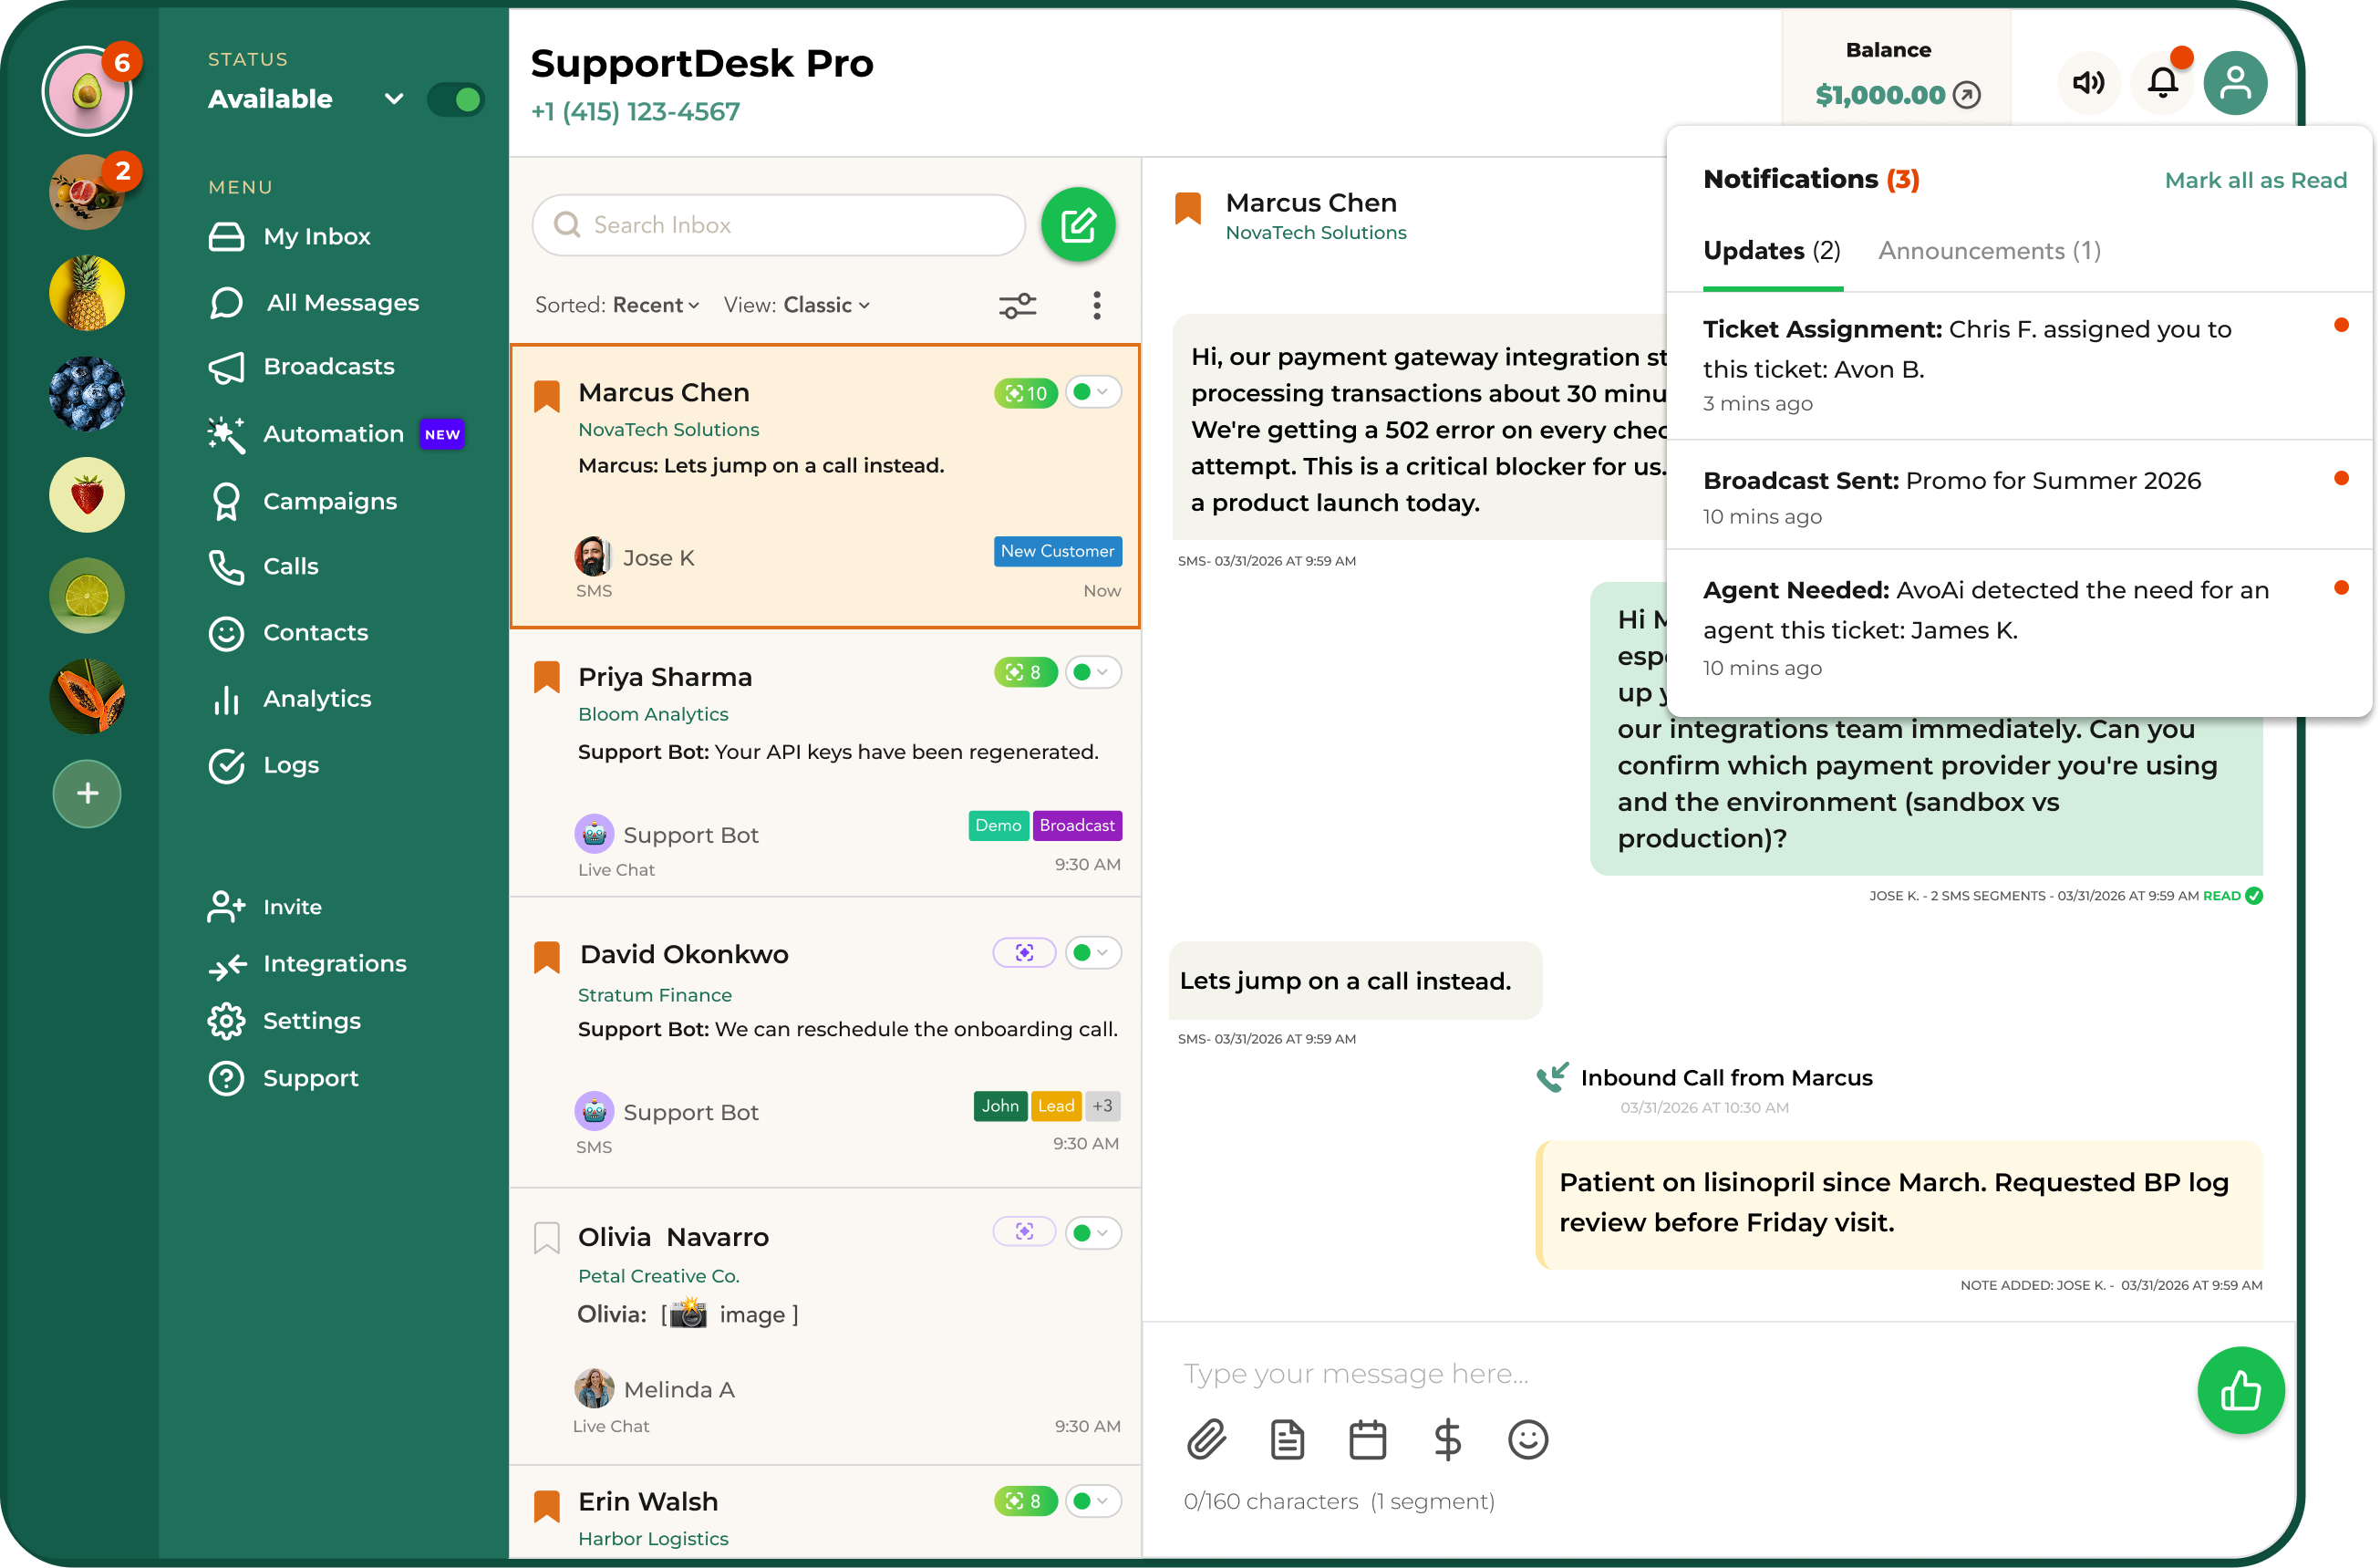Open the Sorted: Recent dropdown
Viewport: 2380px width, 1568px height.
coord(617,305)
